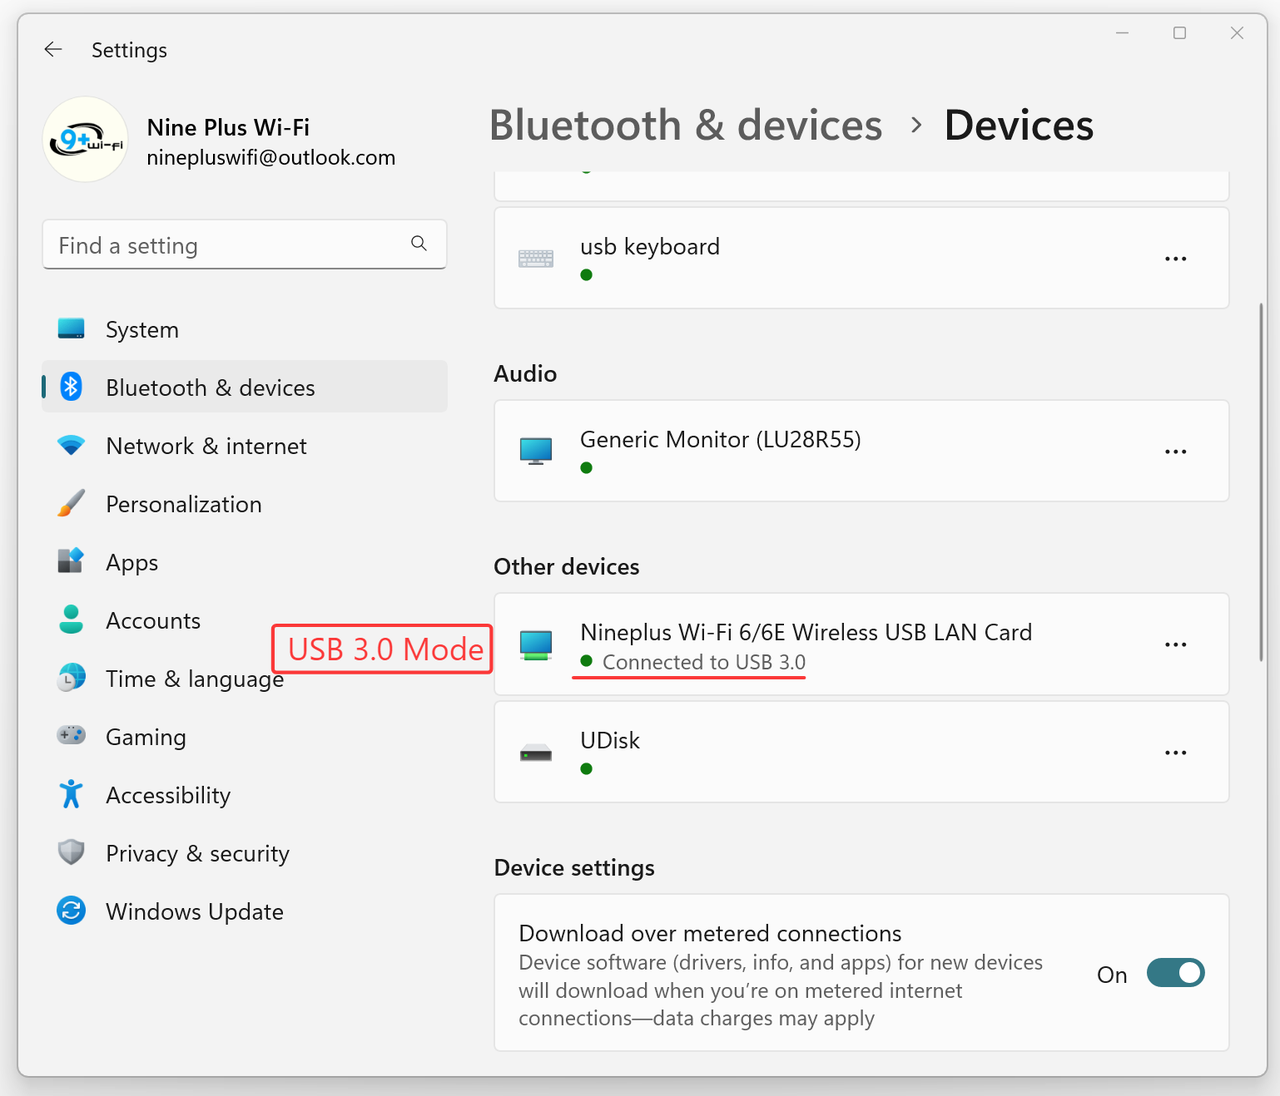Open Personalization settings
Viewport: 1280px width, 1096px height.
coord(244,503)
